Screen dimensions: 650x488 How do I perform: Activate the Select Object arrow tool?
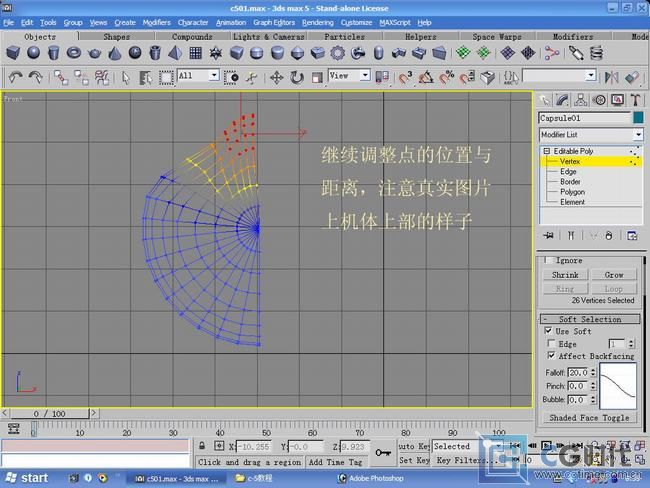pyautogui.click(x=126, y=77)
